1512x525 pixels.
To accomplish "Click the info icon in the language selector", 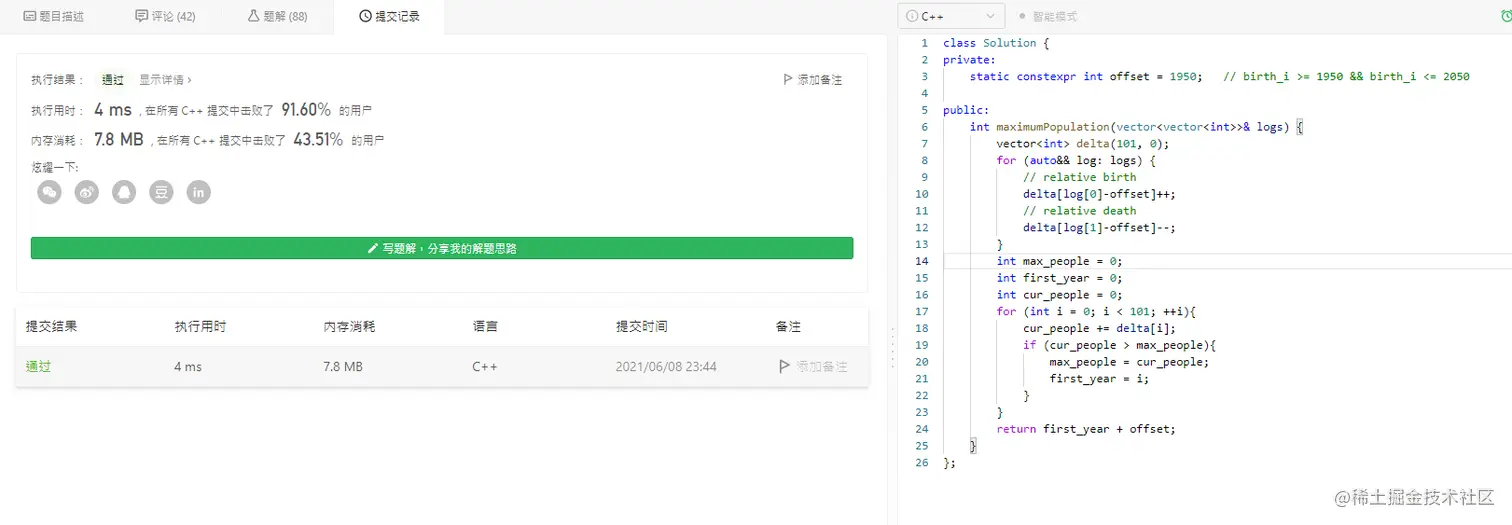I will click(x=912, y=17).
